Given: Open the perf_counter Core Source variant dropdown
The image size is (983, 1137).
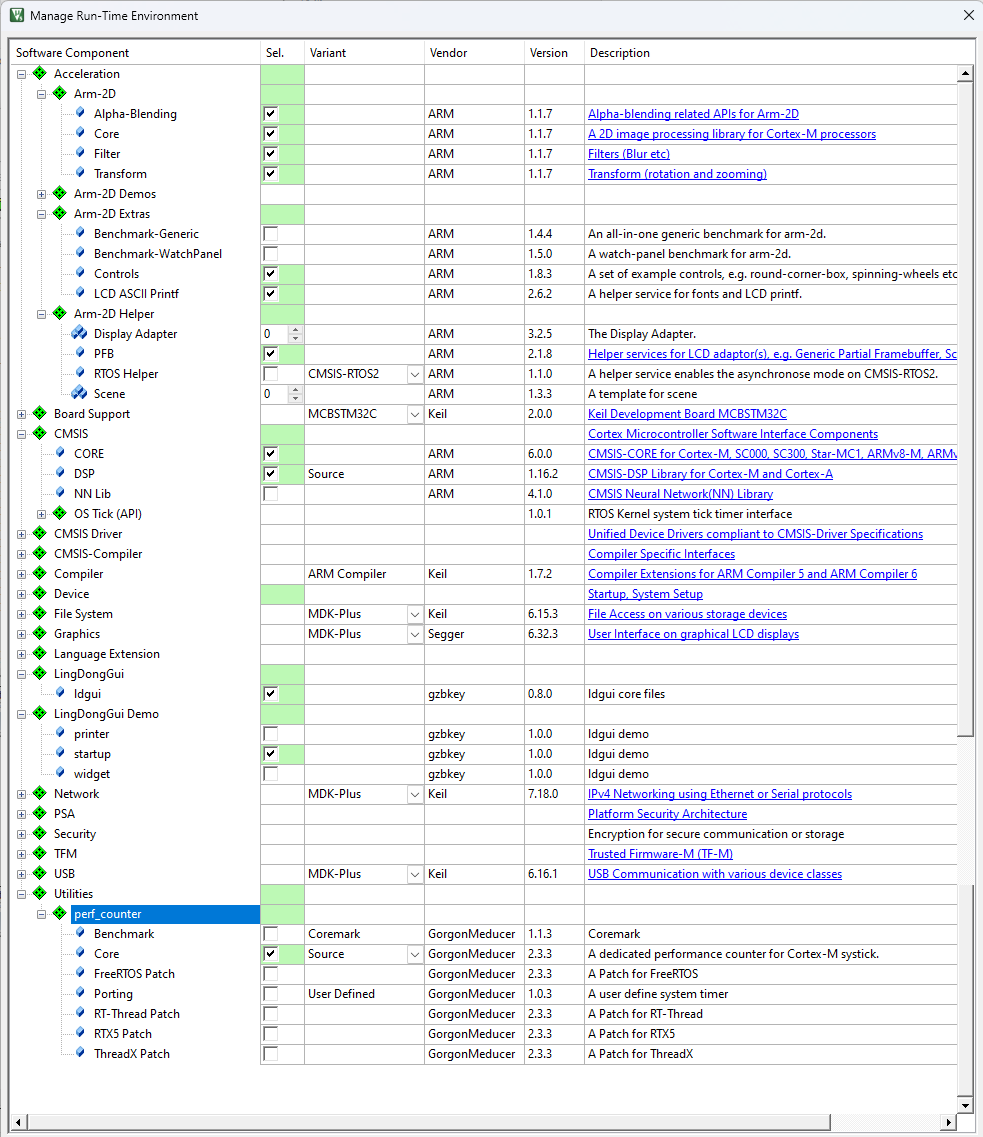Looking at the screenshot, I should coord(415,954).
